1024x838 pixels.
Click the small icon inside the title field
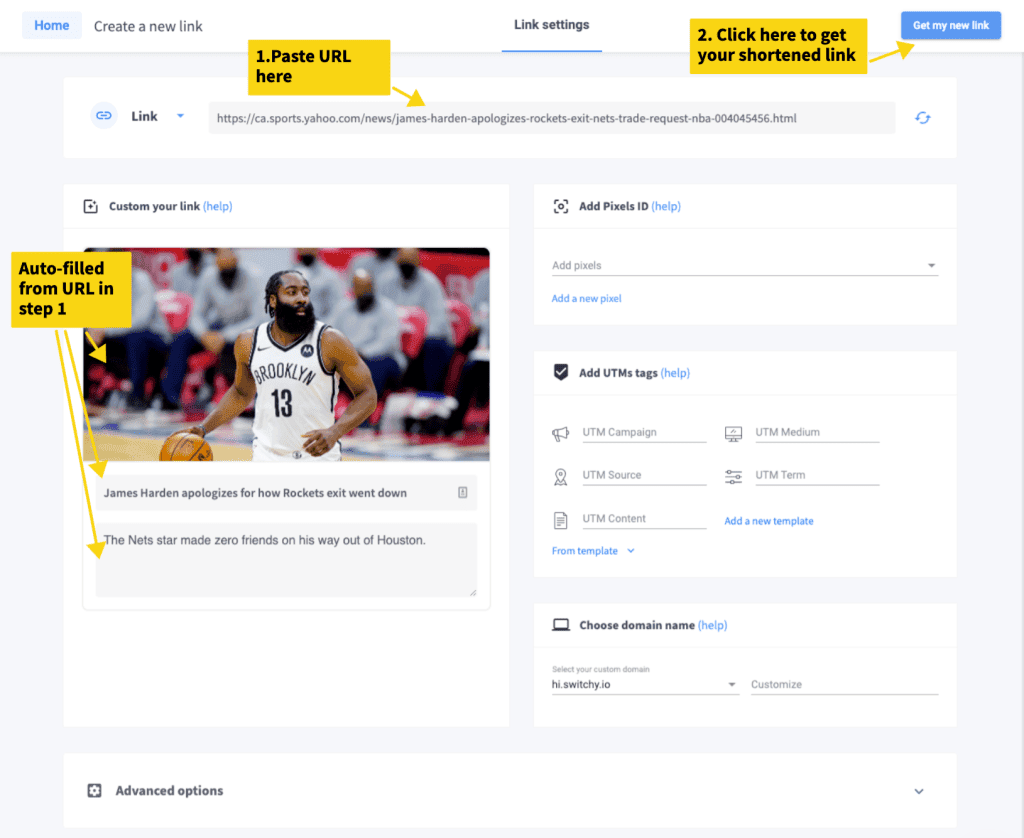tap(462, 492)
